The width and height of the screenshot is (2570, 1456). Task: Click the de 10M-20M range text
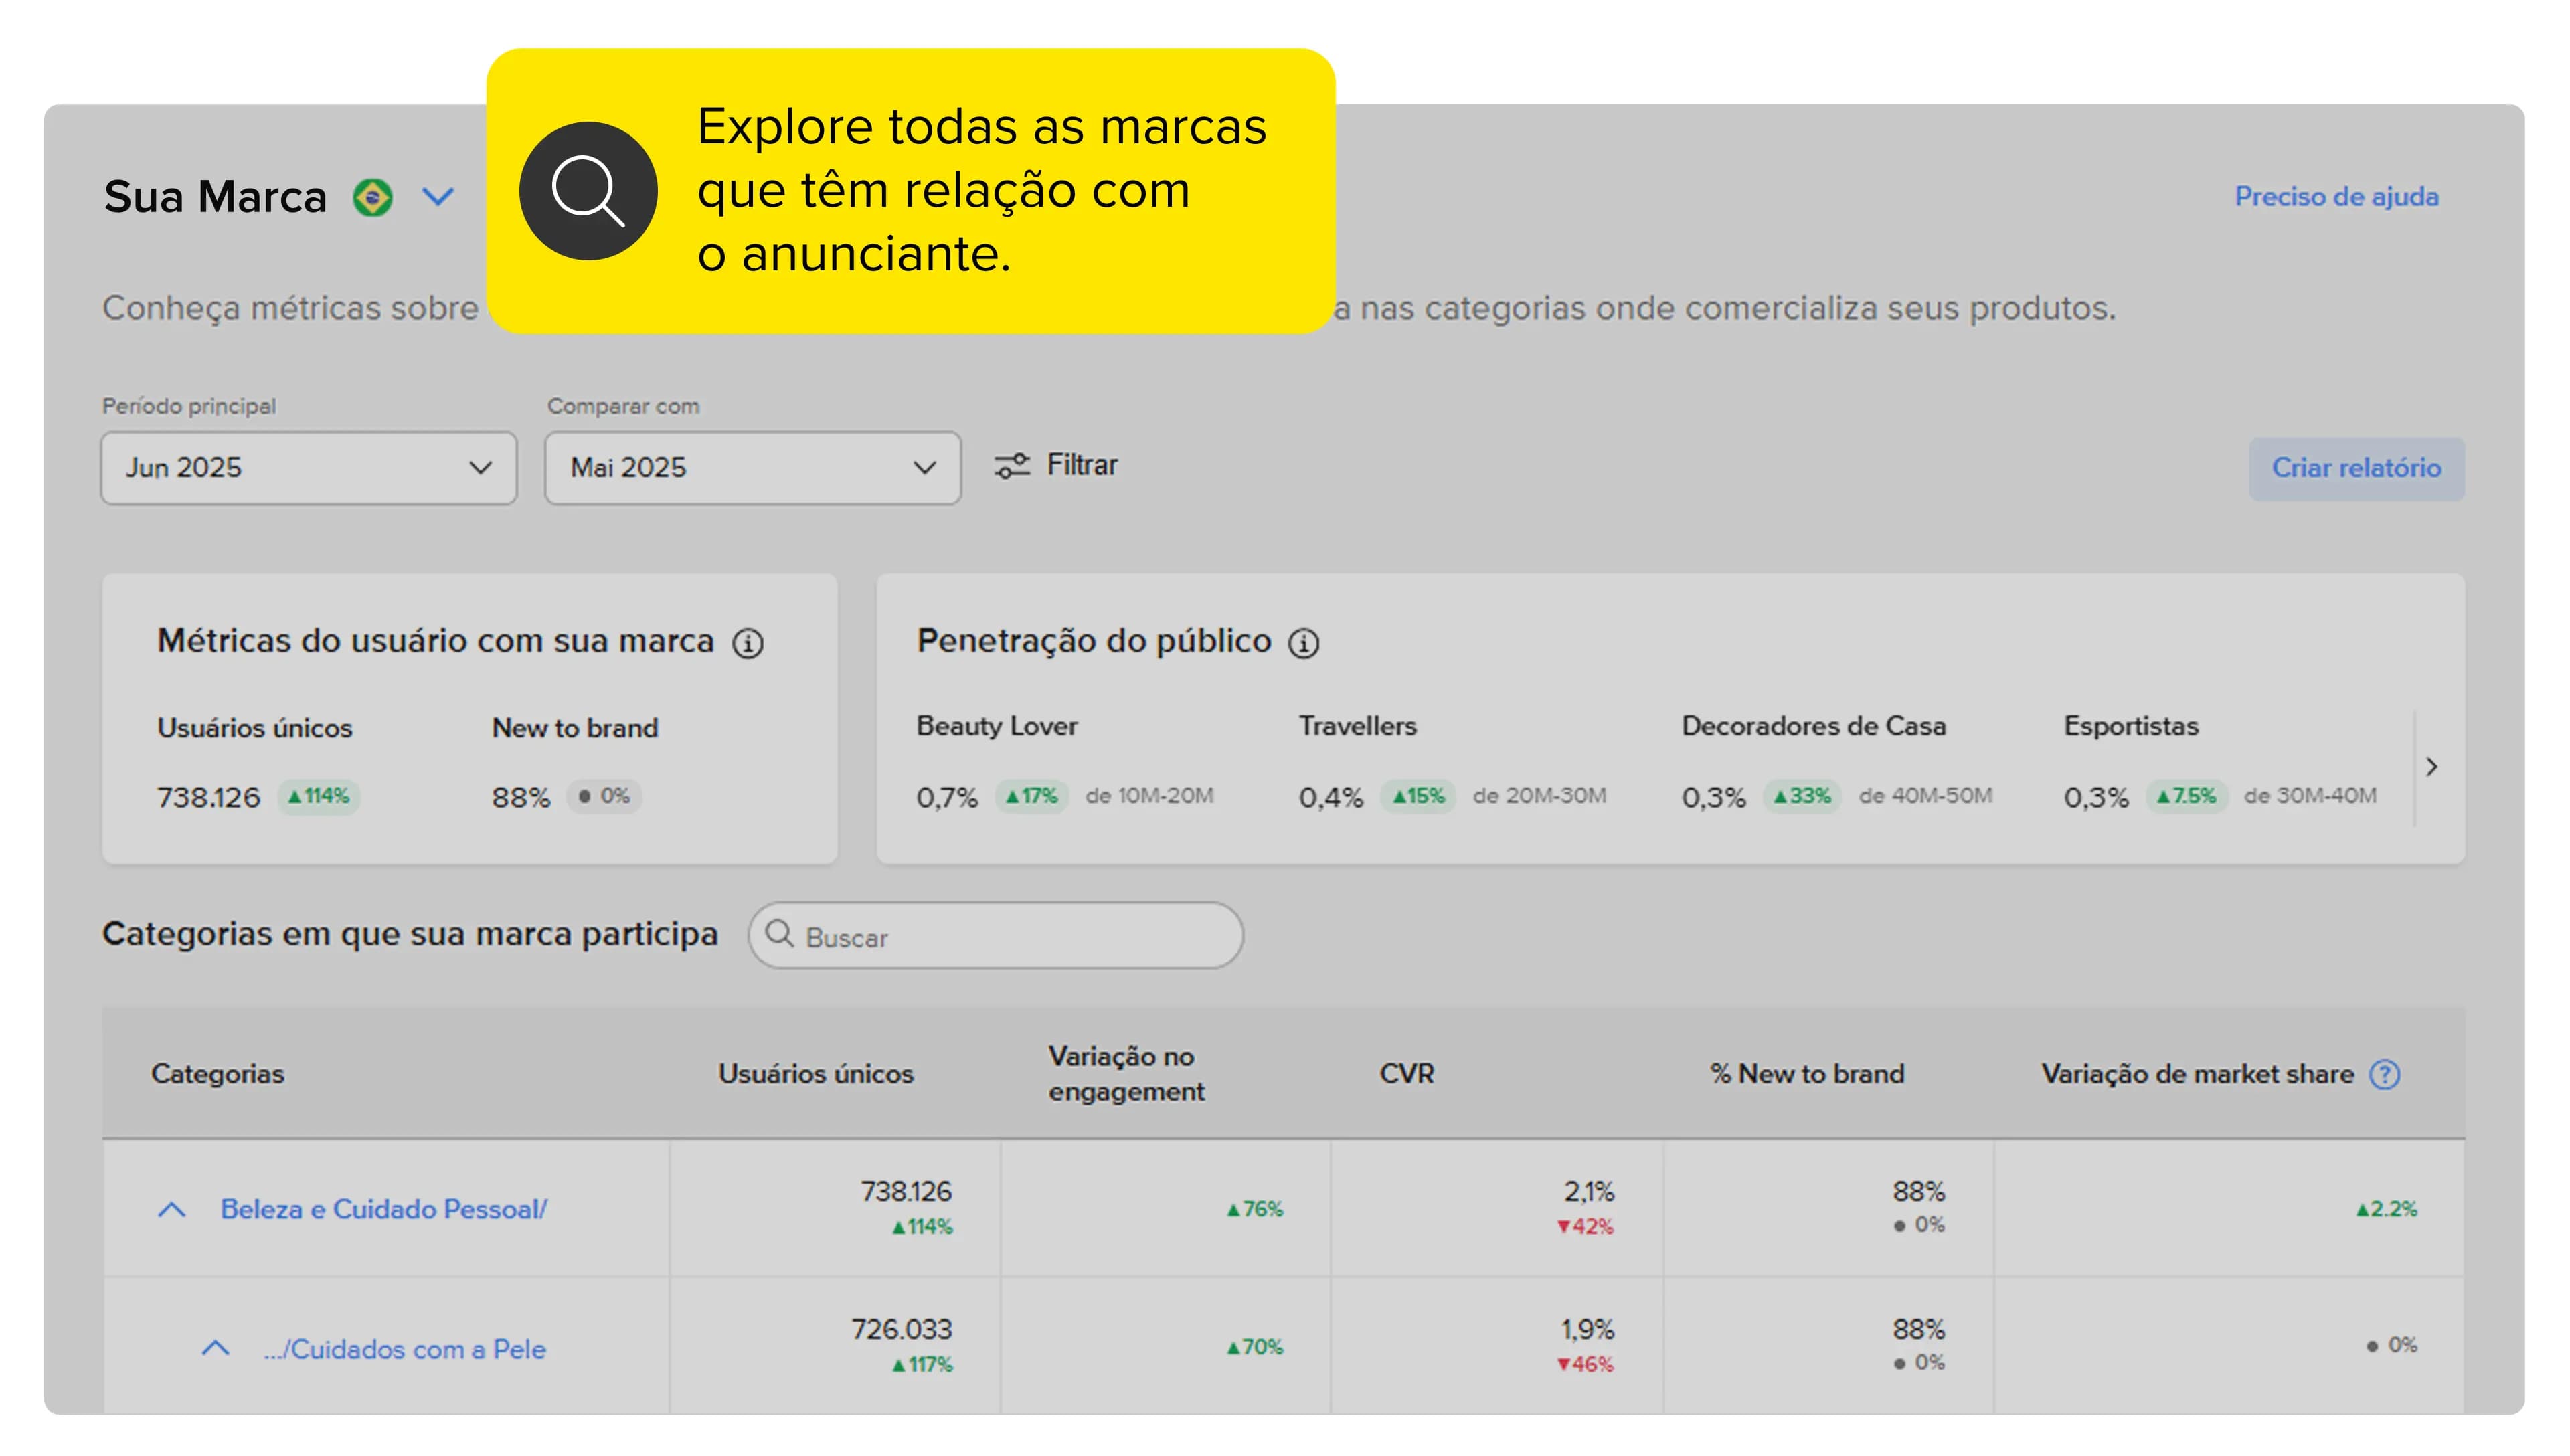coord(1149,796)
